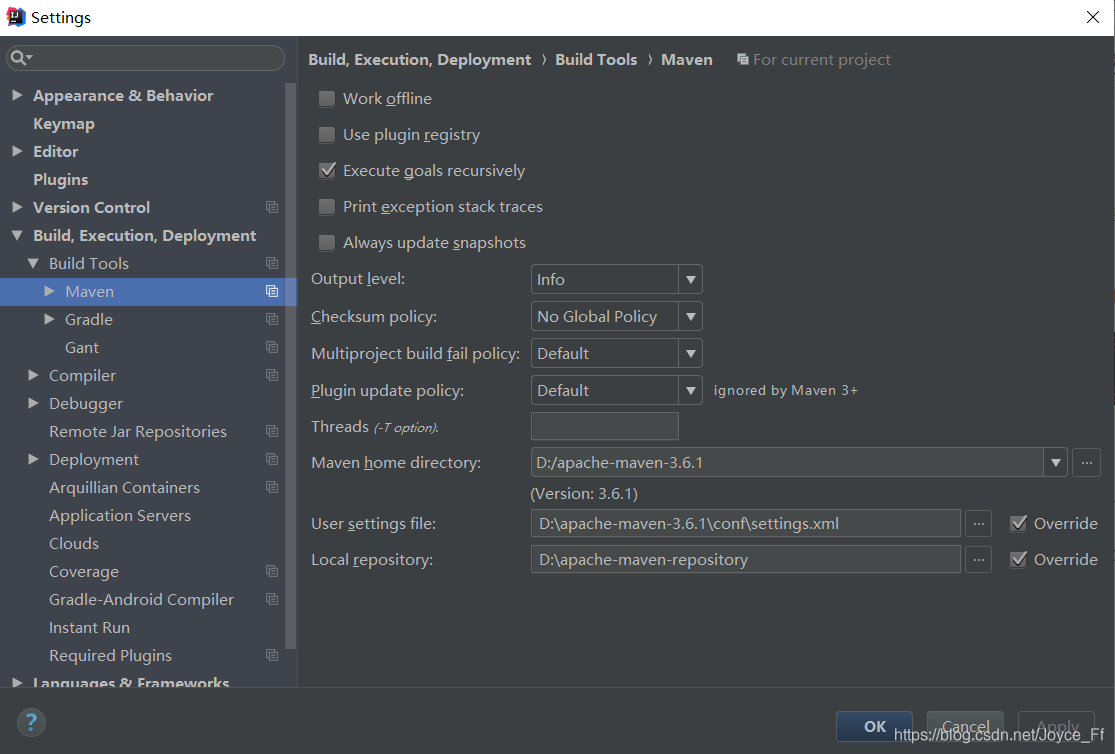The height and width of the screenshot is (754, 1115).
Task: Close the Settings dialog
Action: tap(1093, 17)
